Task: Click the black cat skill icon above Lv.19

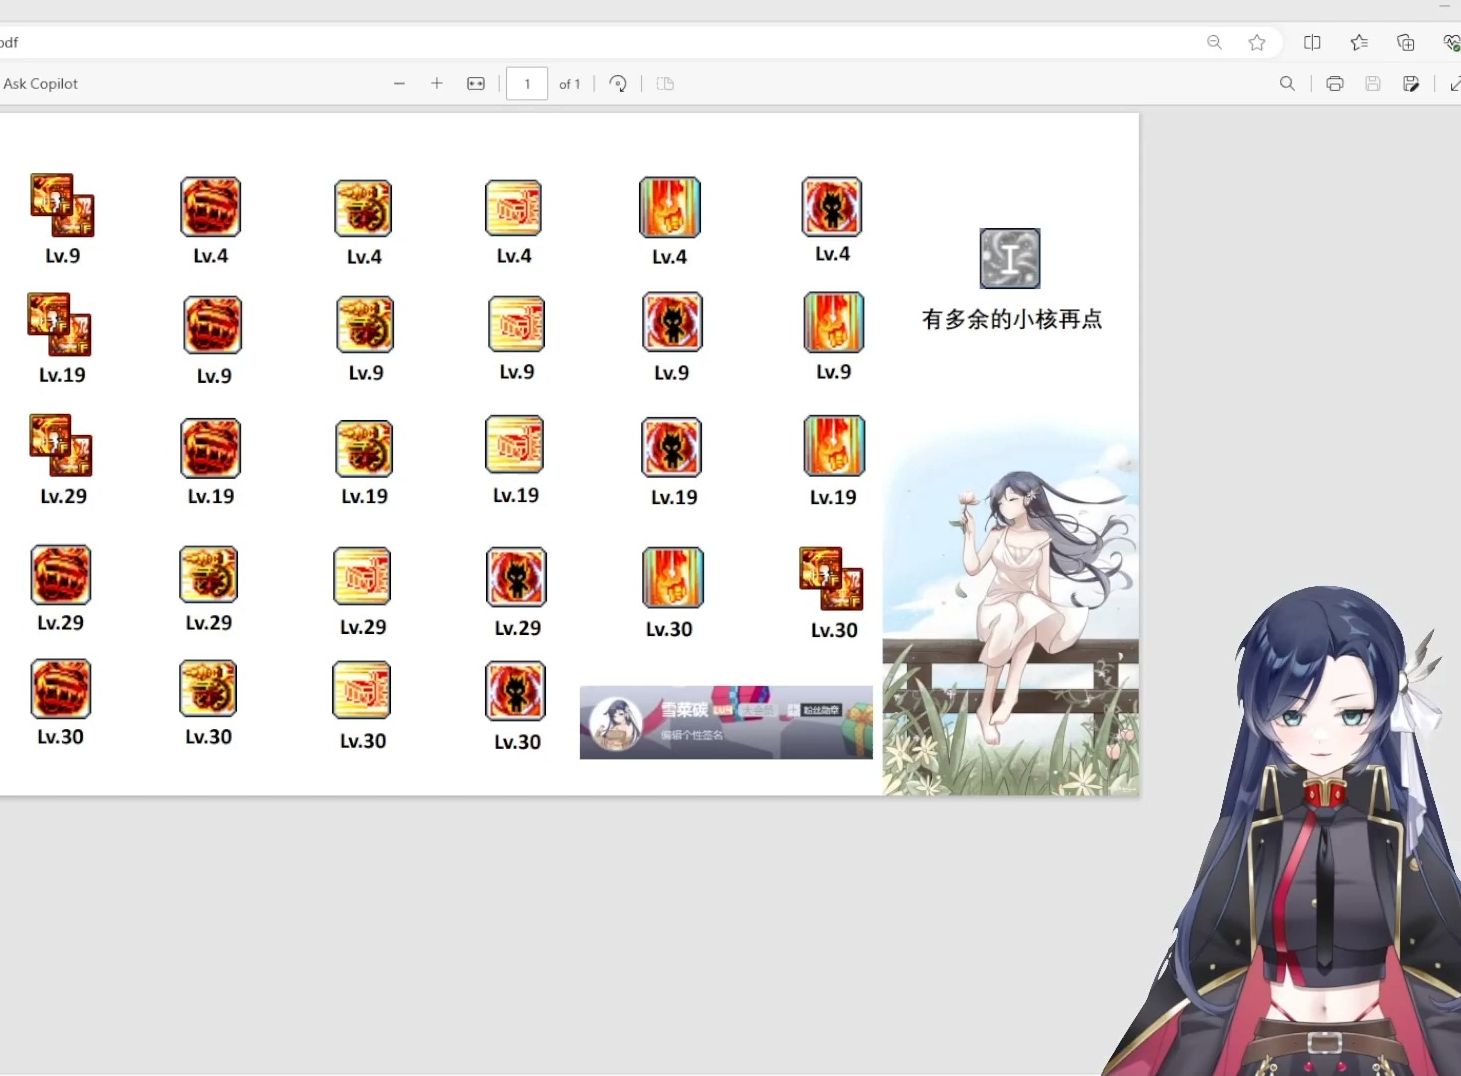Action: point(672,447)
